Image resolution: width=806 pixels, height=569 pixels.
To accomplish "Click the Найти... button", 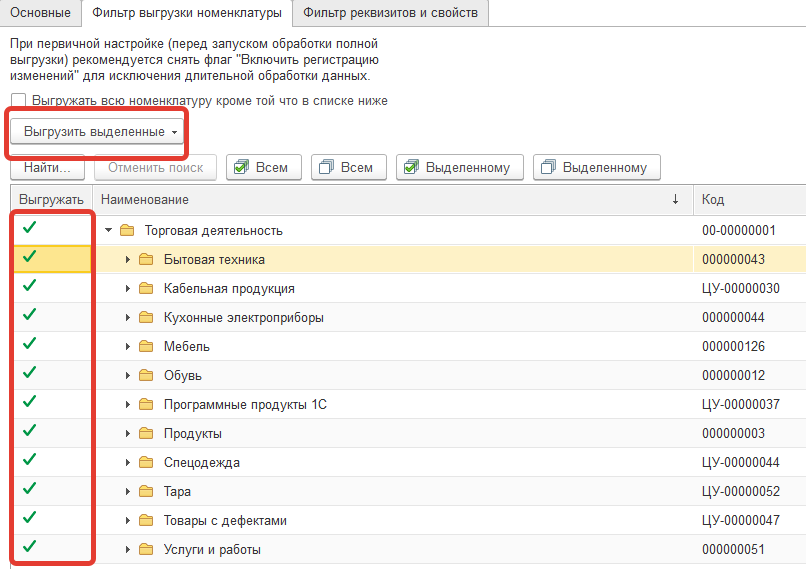I will 47,167.
